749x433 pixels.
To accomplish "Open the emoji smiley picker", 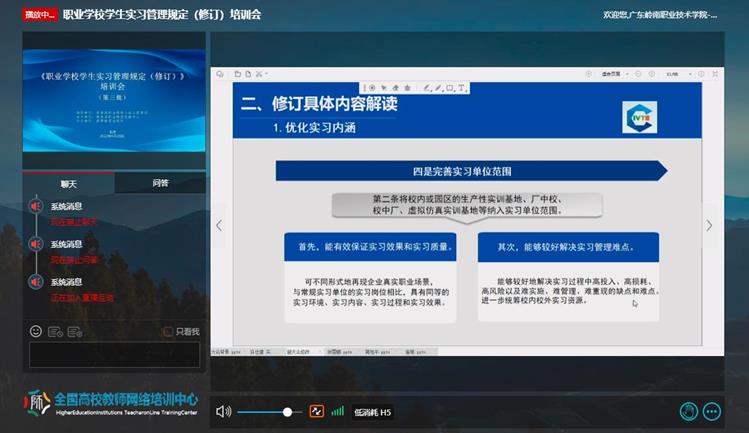I will point(36,331).
